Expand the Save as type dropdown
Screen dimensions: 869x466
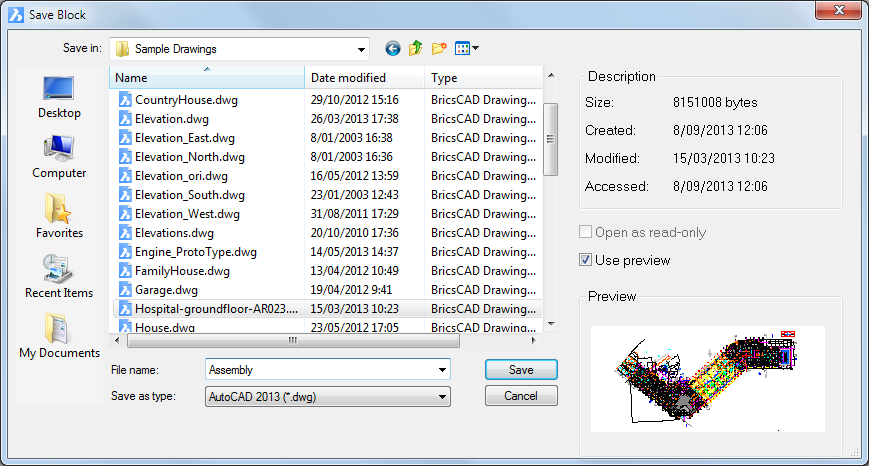[442, 397]
